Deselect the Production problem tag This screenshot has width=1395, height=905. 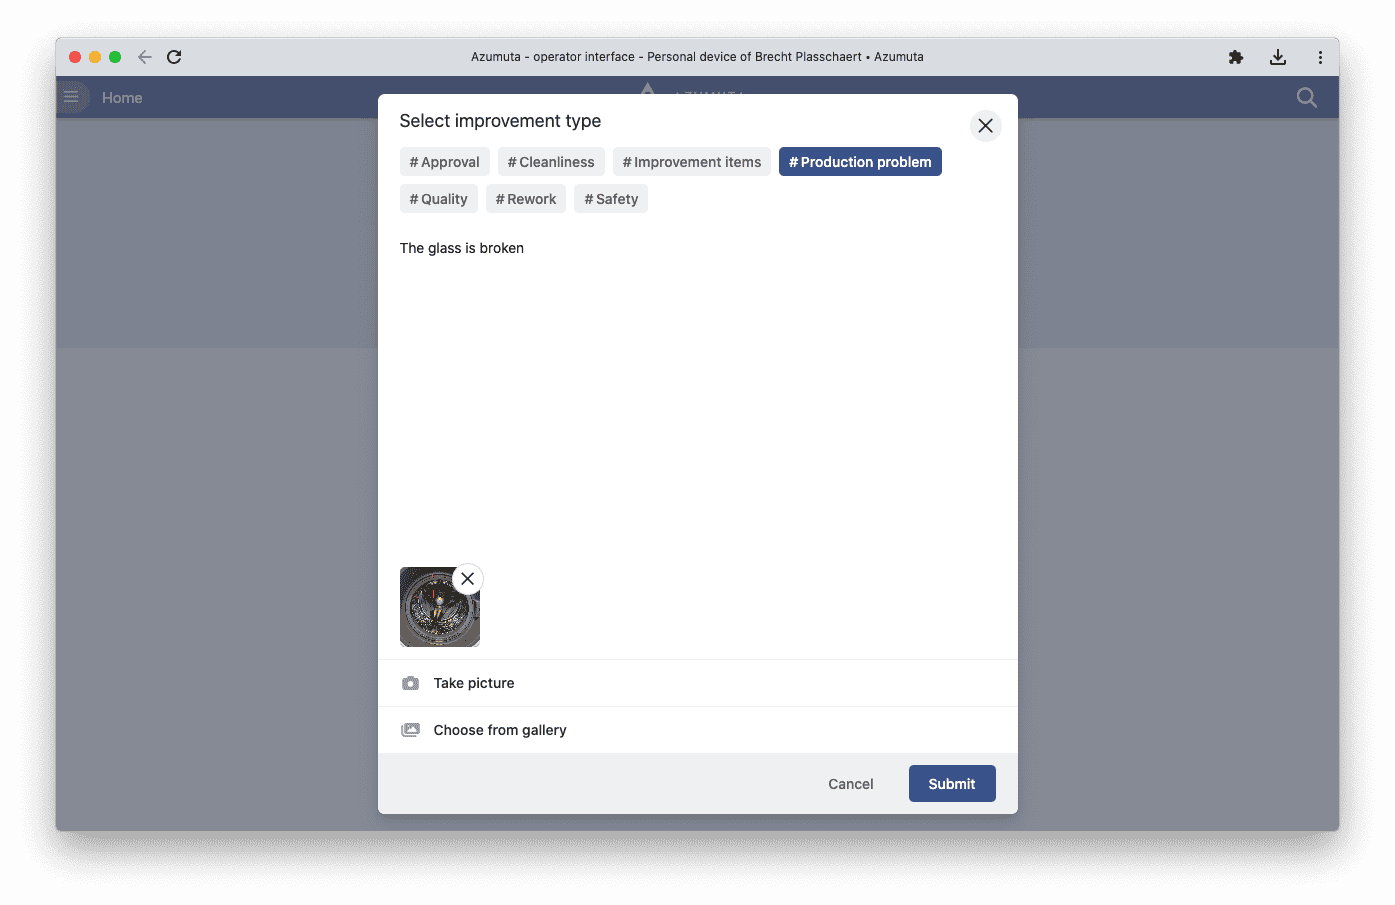859,161
